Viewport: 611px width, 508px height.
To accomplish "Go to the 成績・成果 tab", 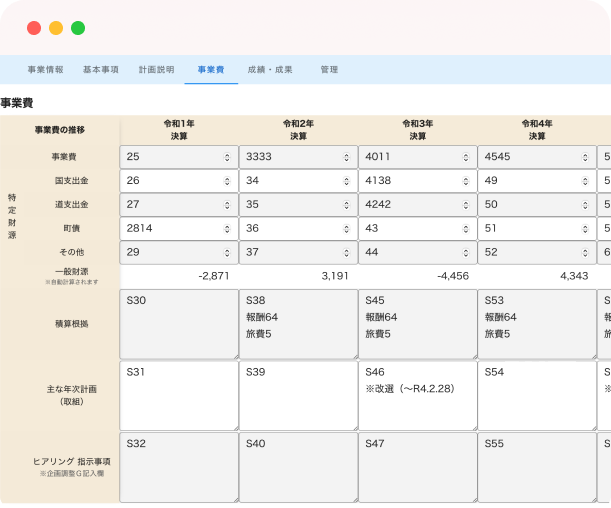I will coord(270,70).
